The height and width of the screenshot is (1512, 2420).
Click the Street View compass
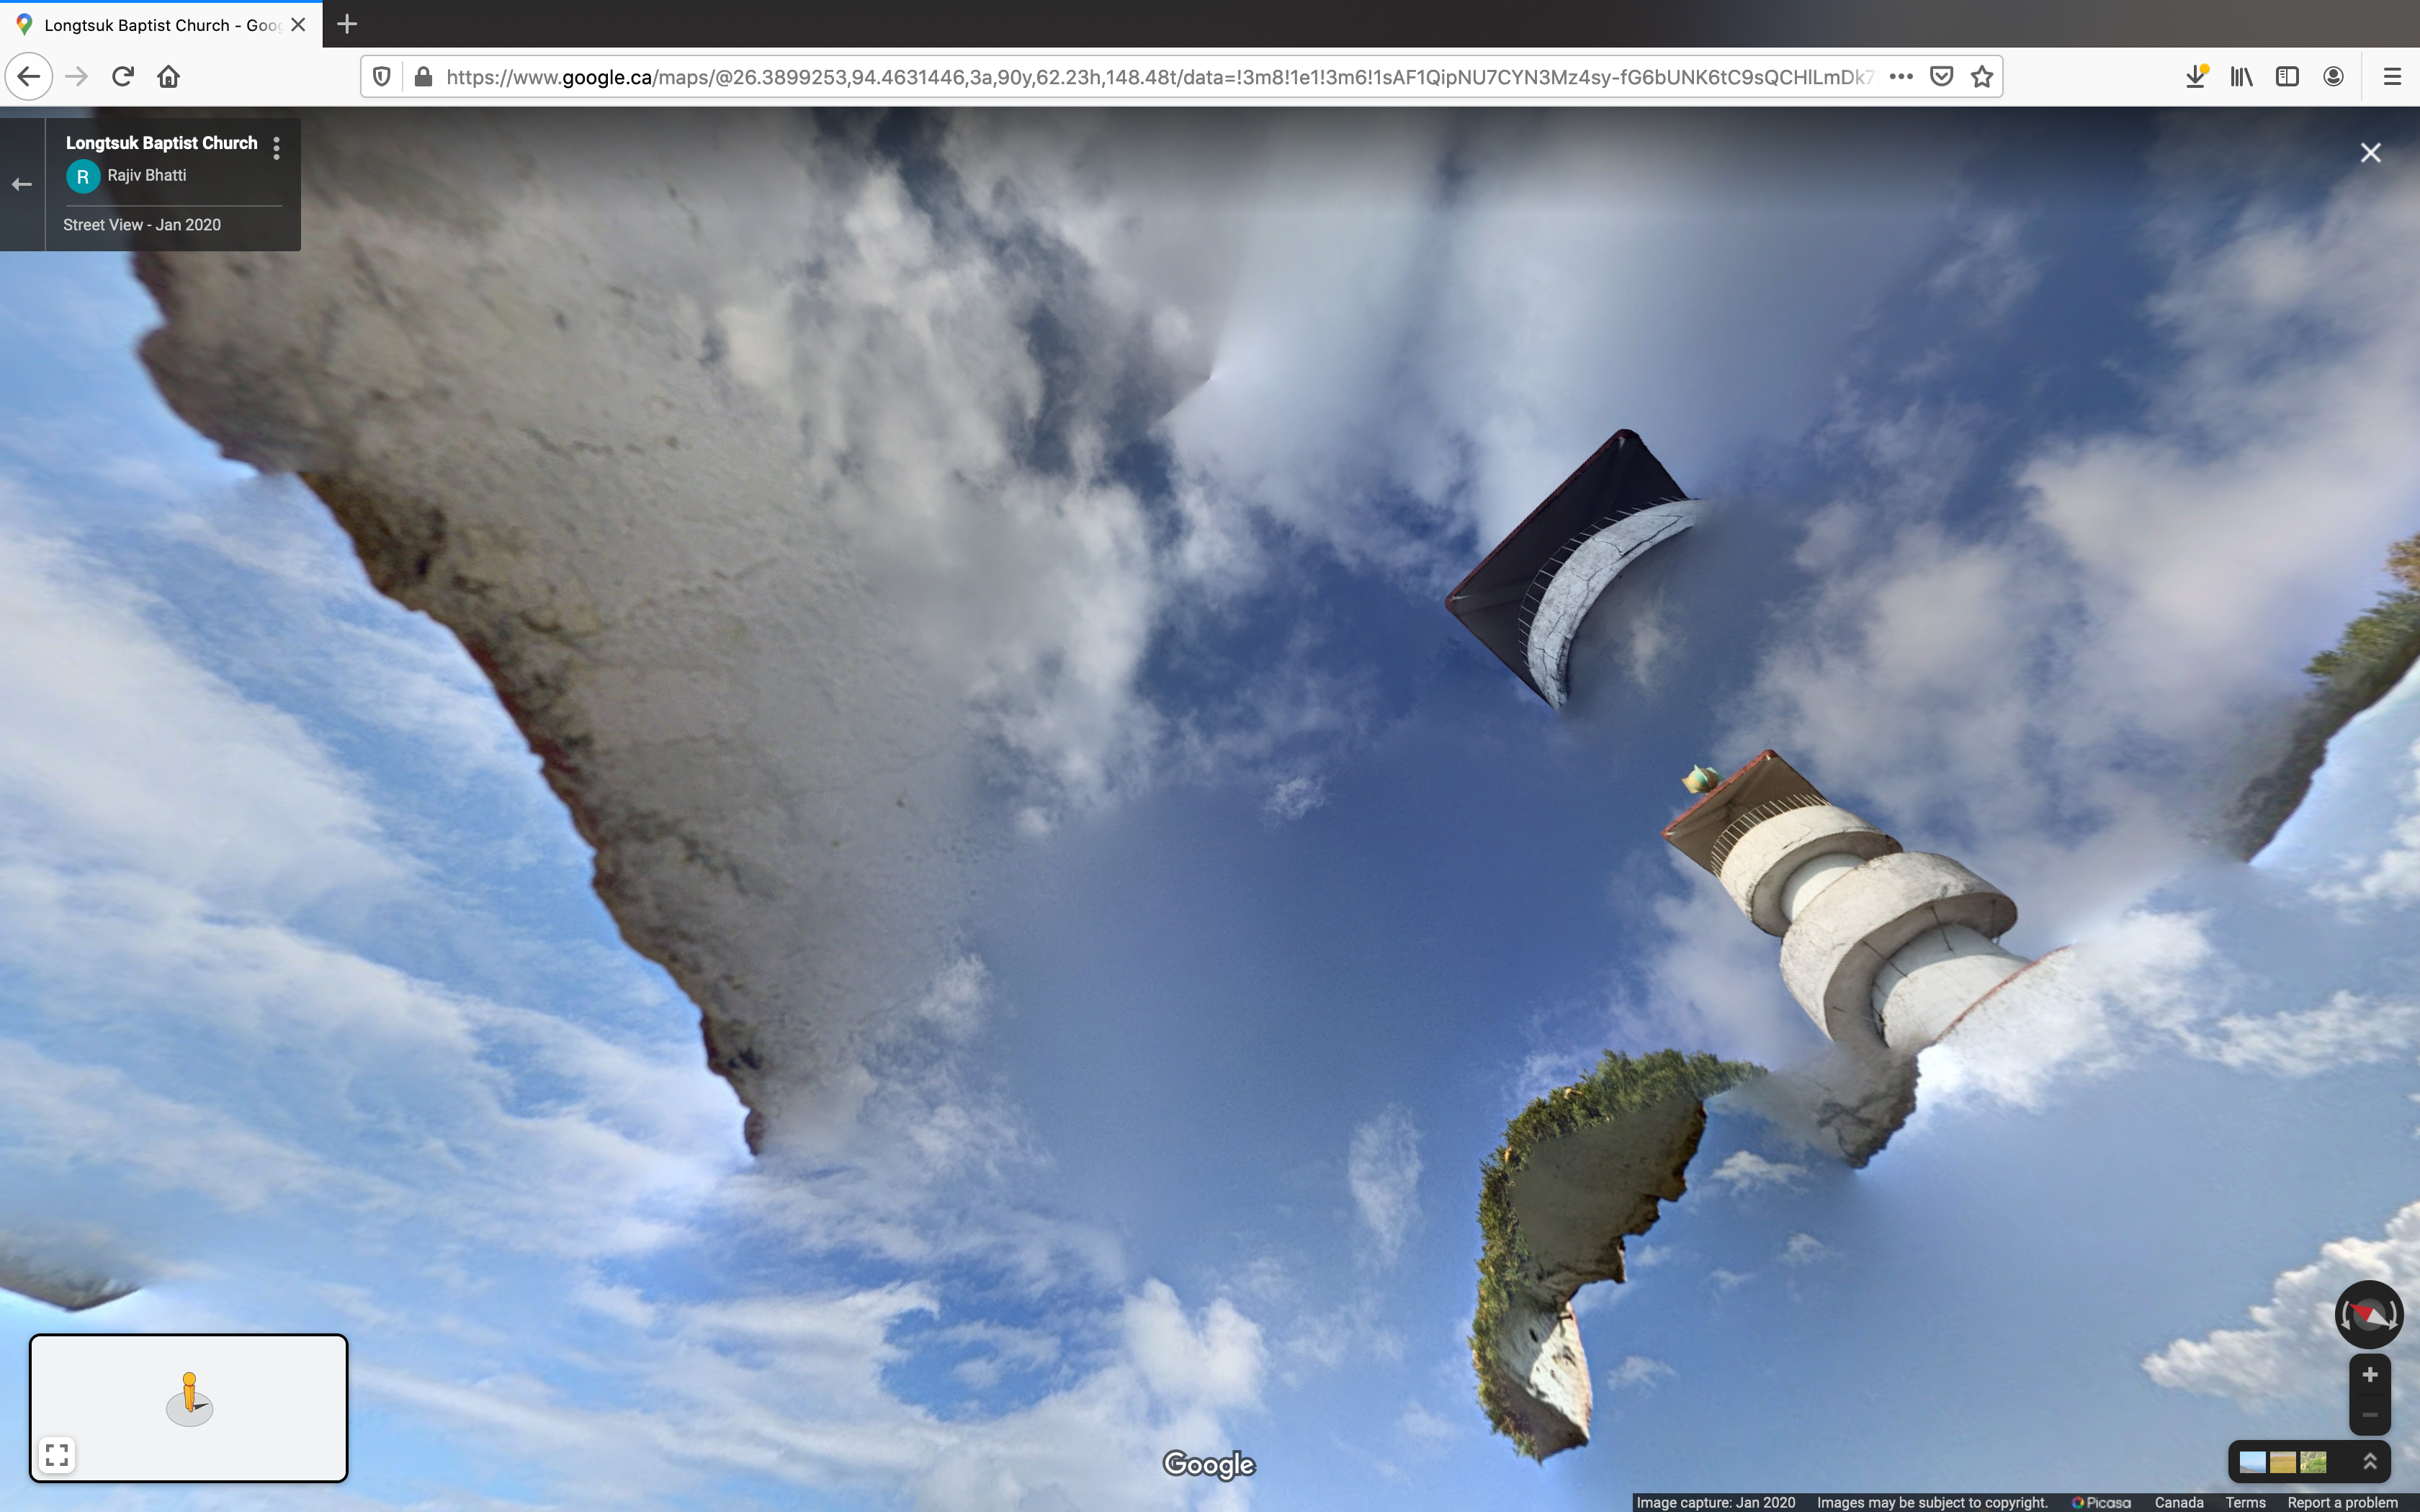click(2368, 1314)
